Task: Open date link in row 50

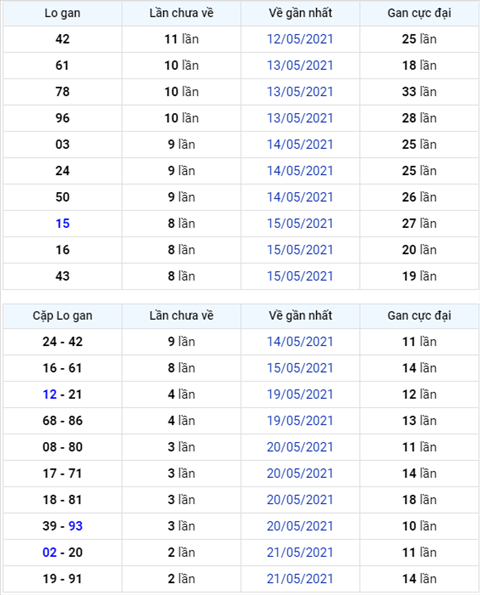Action: [x=300, y=197]
